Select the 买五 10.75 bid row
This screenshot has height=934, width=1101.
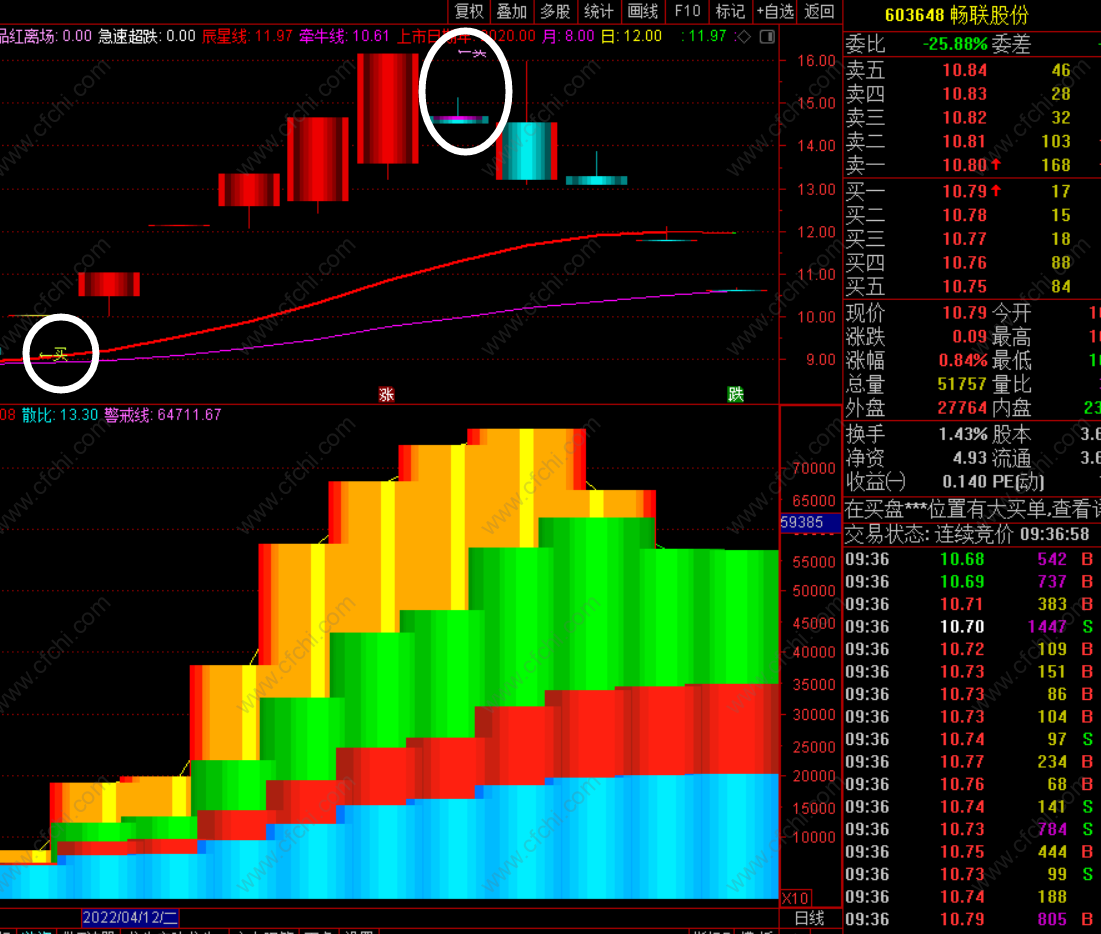tap(972, 287)
